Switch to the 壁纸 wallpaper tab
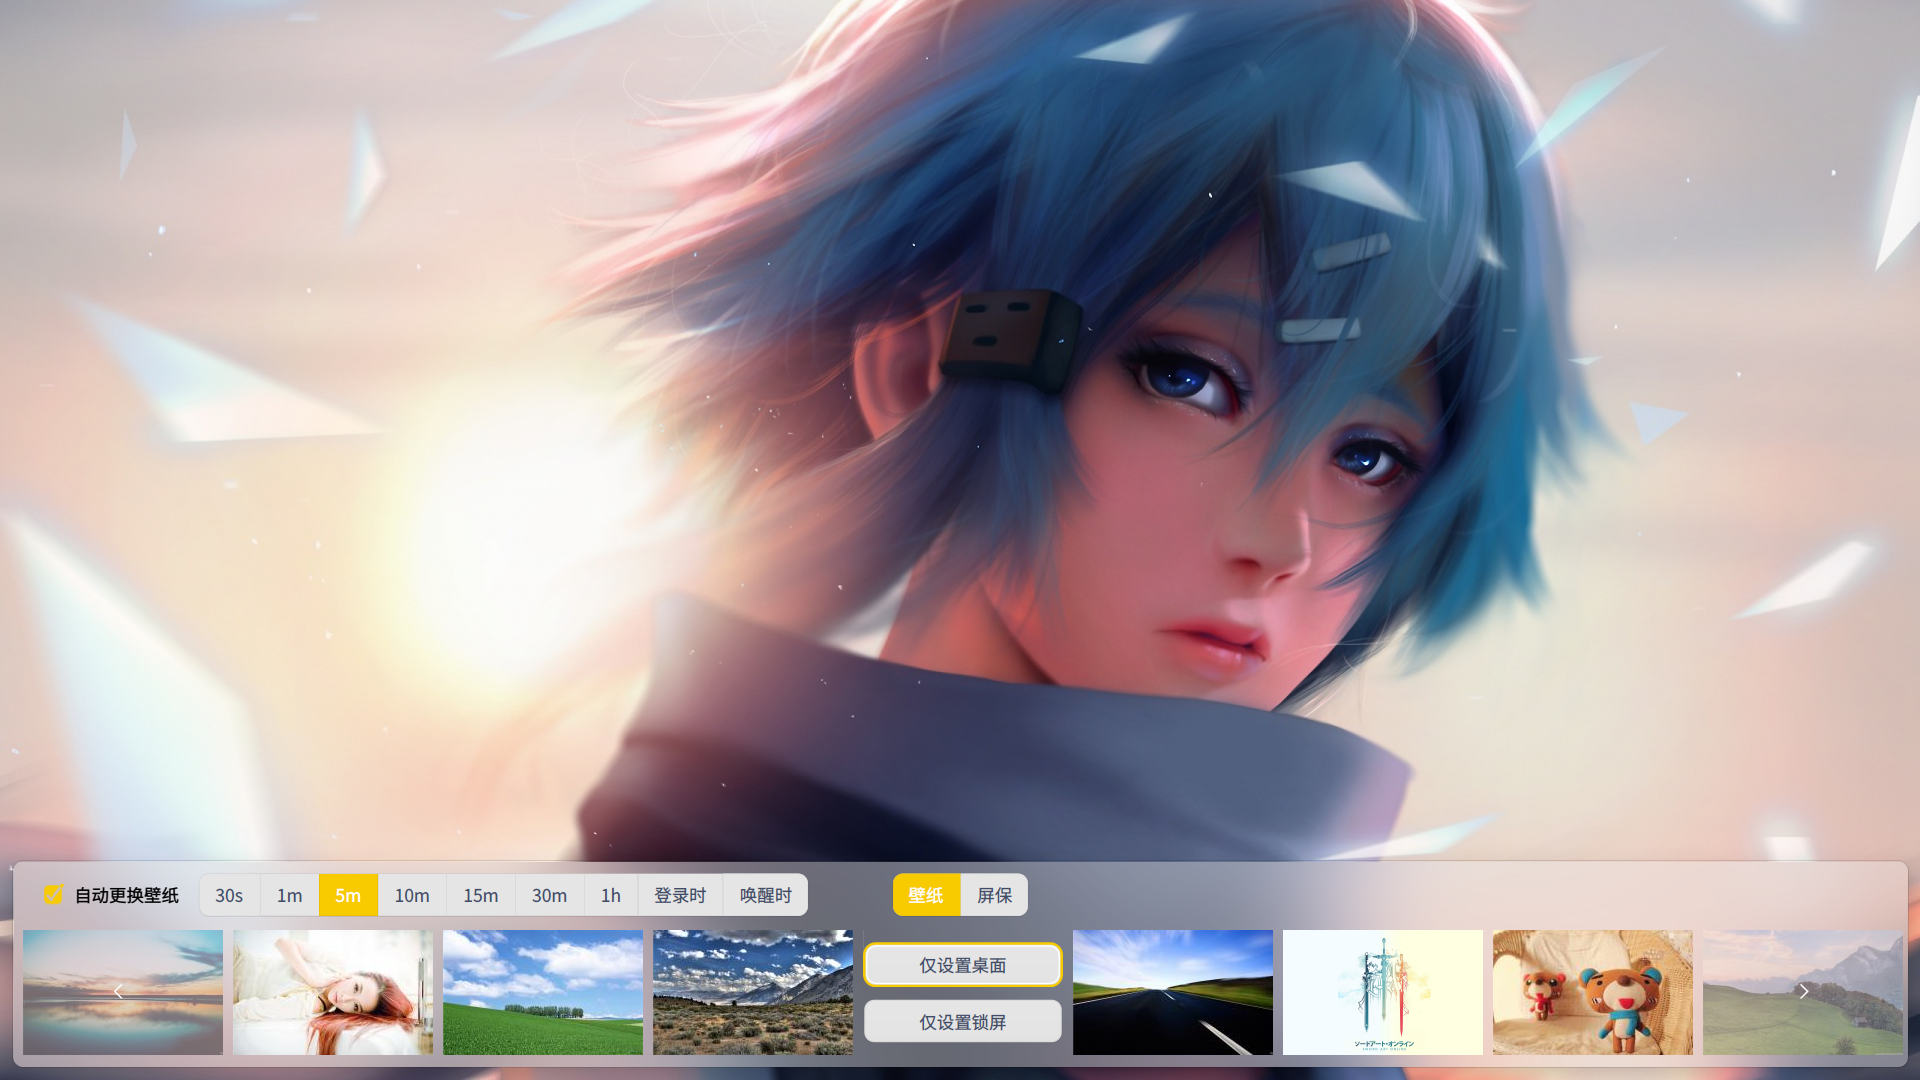 [x=926, y=895]
